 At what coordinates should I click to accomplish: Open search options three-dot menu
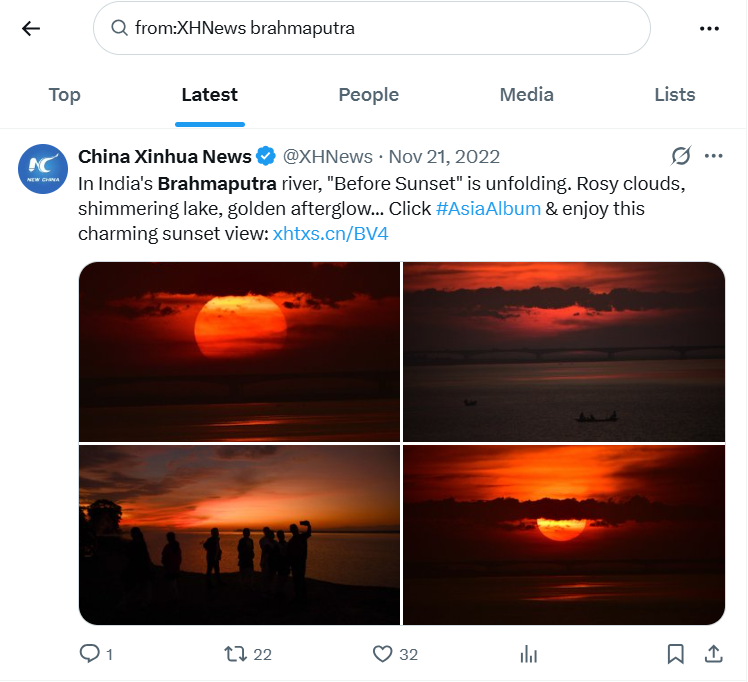(709, 28)
